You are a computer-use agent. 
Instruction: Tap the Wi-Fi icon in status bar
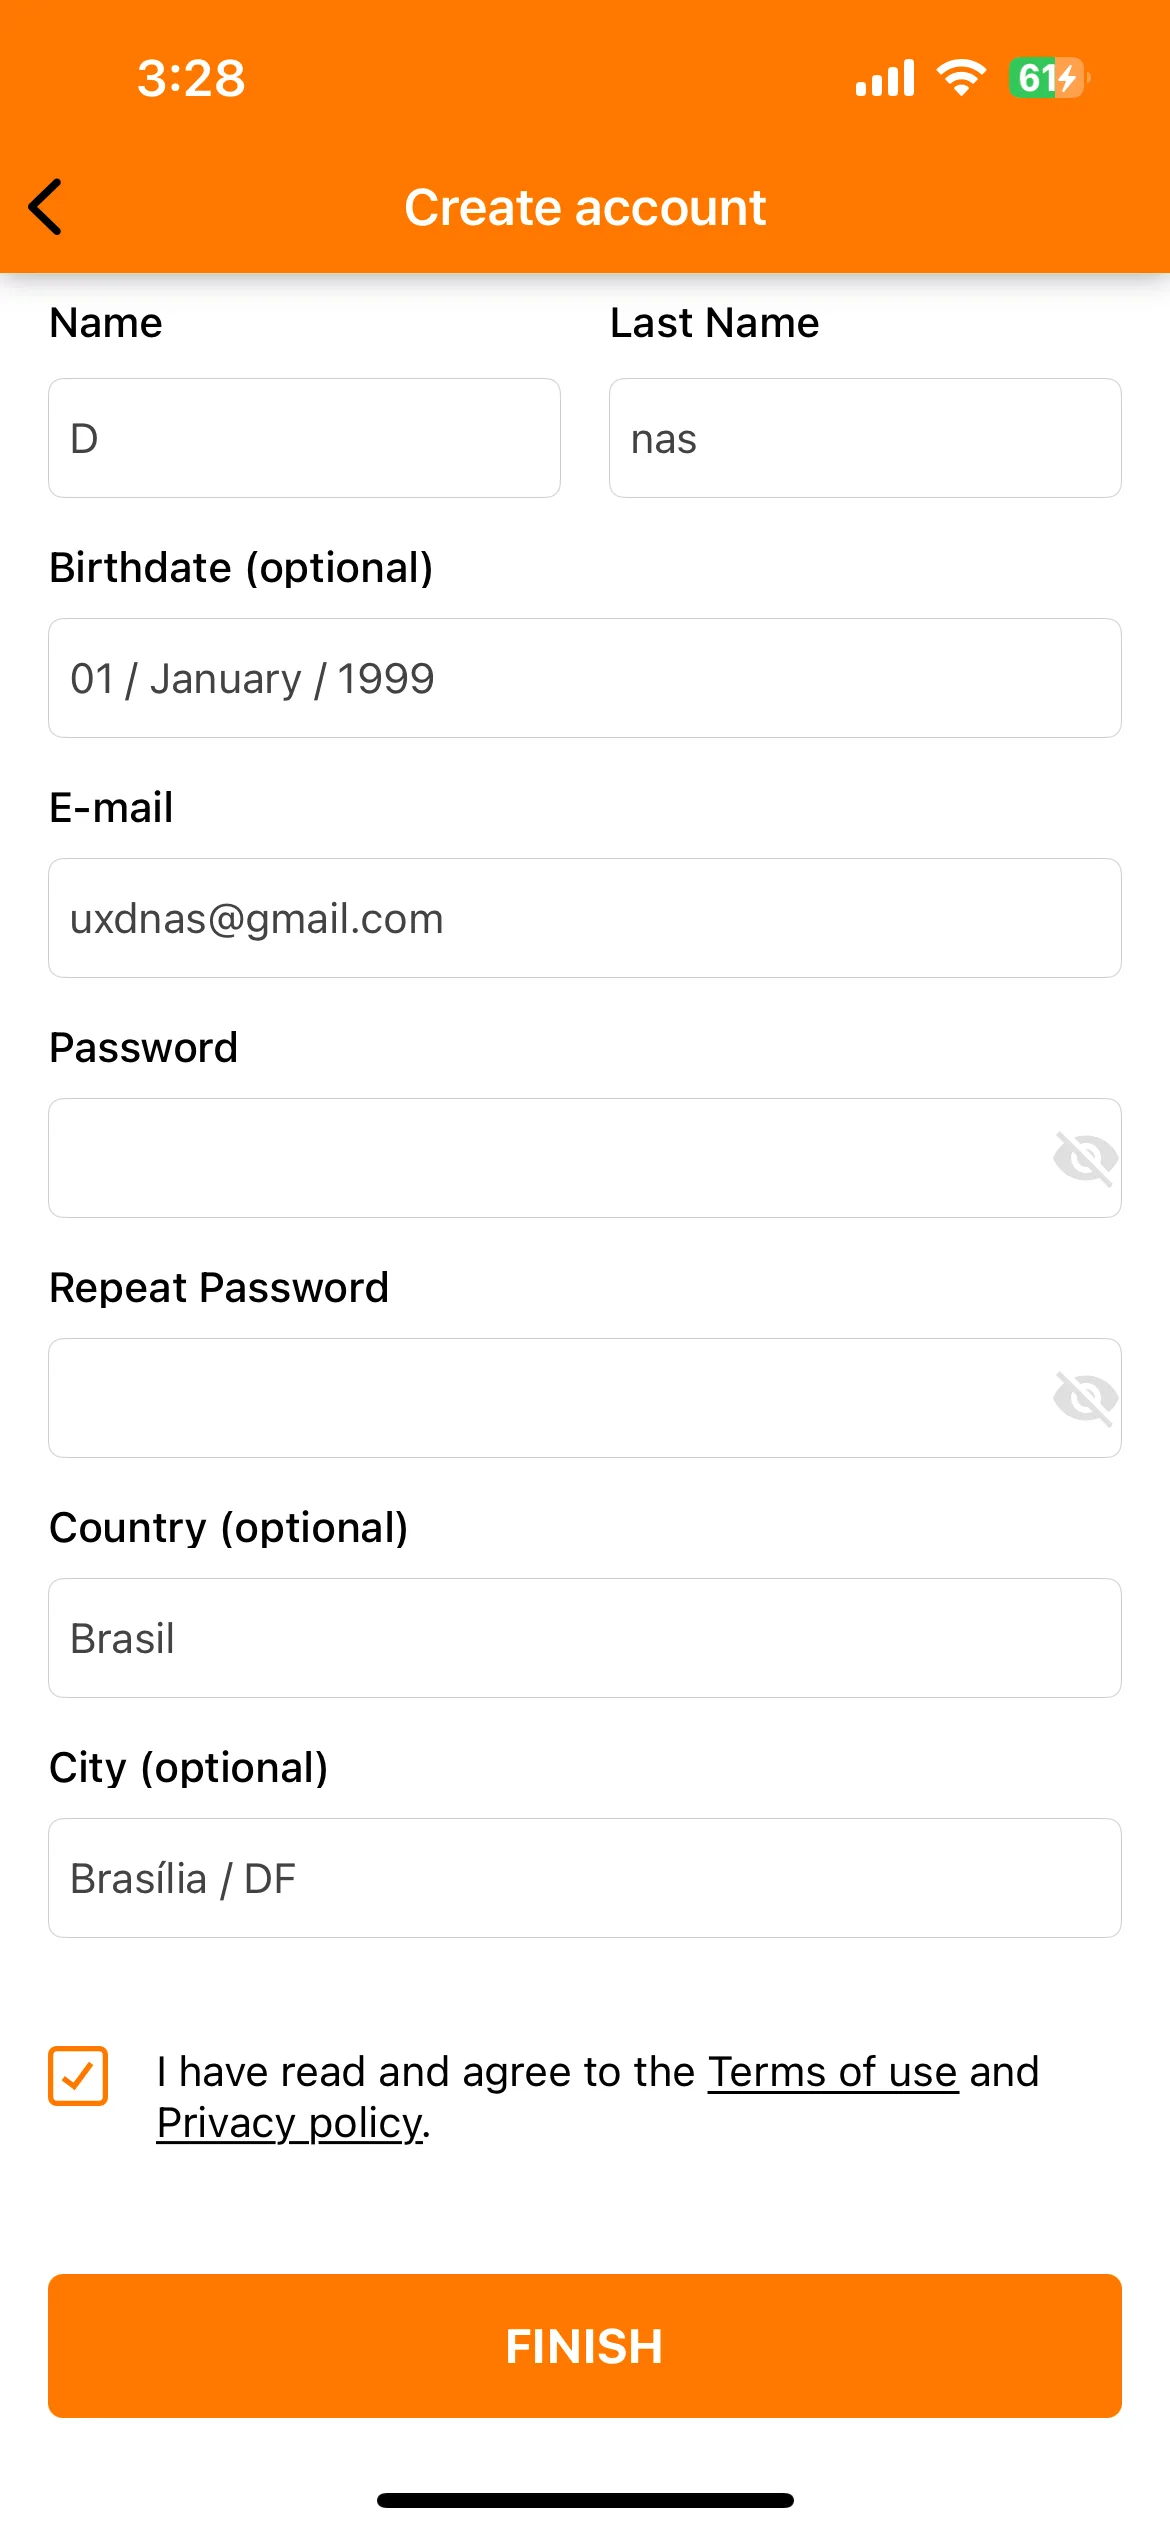click(961, 77)
